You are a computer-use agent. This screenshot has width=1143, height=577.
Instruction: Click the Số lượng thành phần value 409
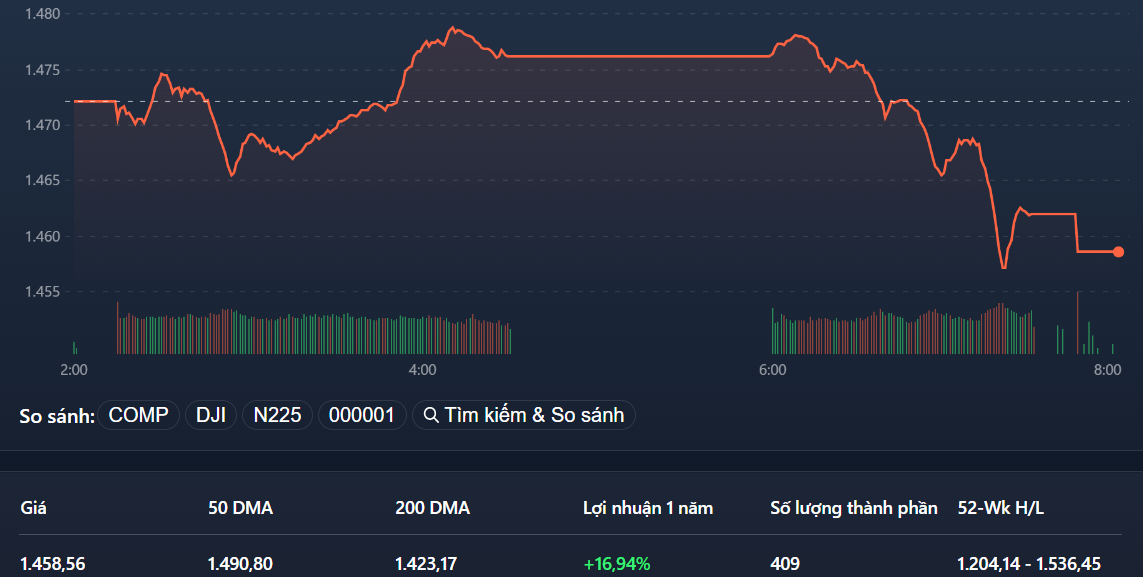point(785,564)
